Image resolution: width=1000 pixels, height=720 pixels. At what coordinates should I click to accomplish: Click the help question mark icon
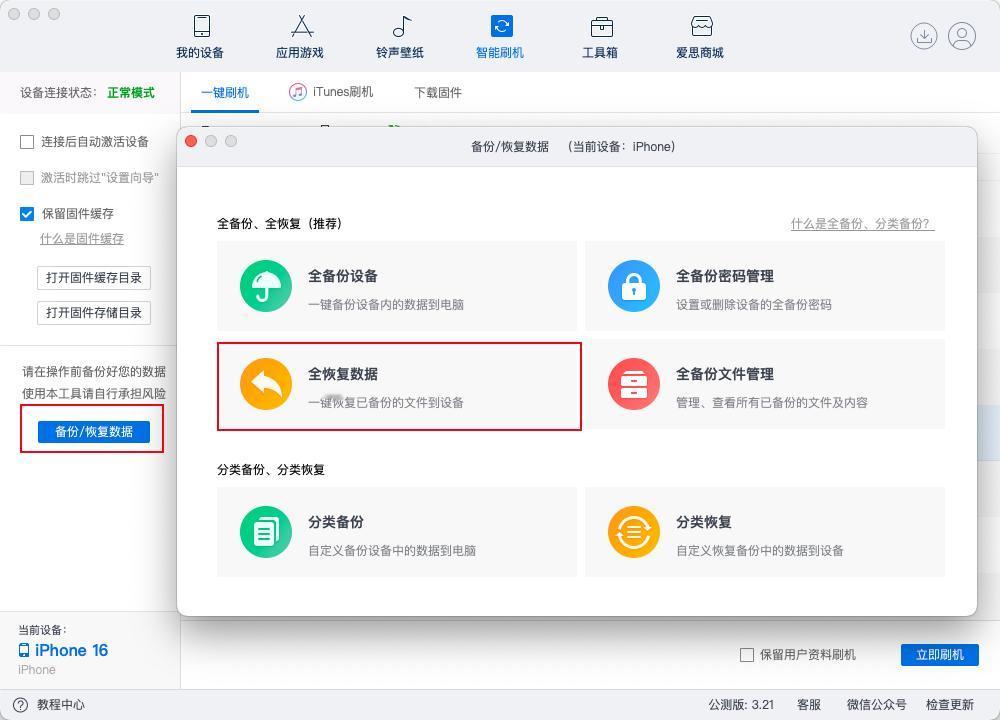click(20, 705)
